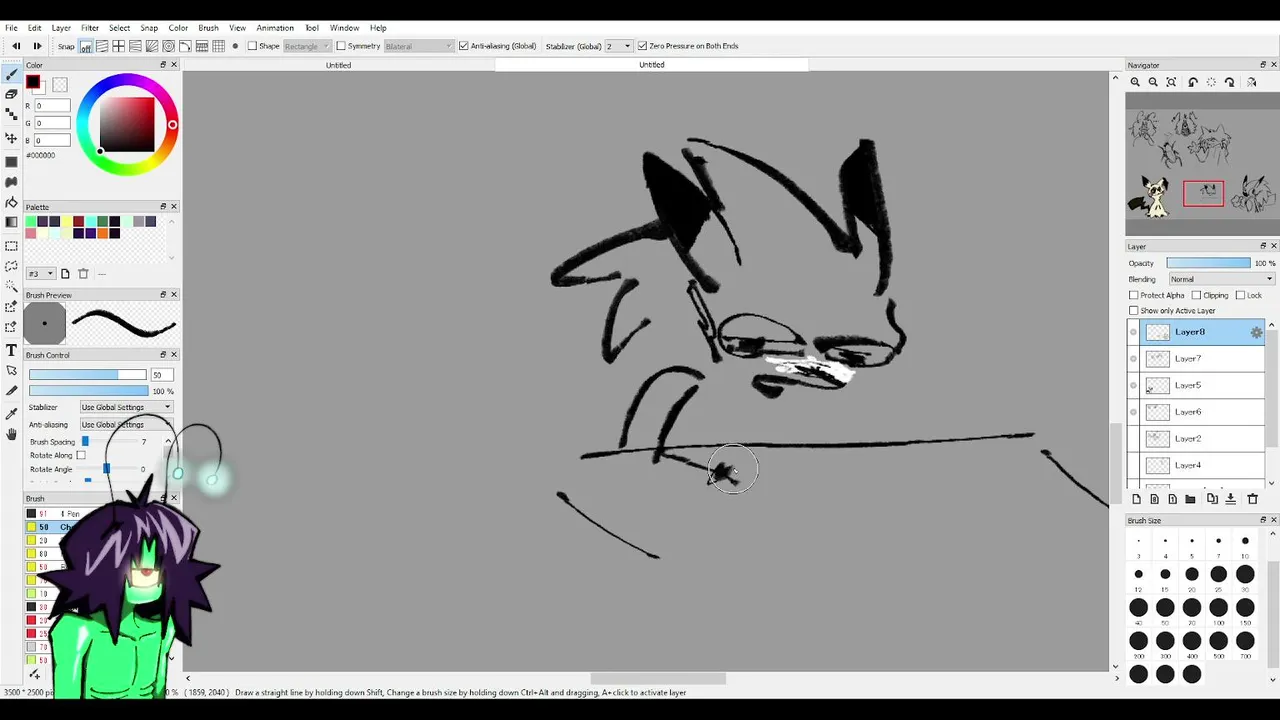Switch to first Untitled document tab

[338, 65]
